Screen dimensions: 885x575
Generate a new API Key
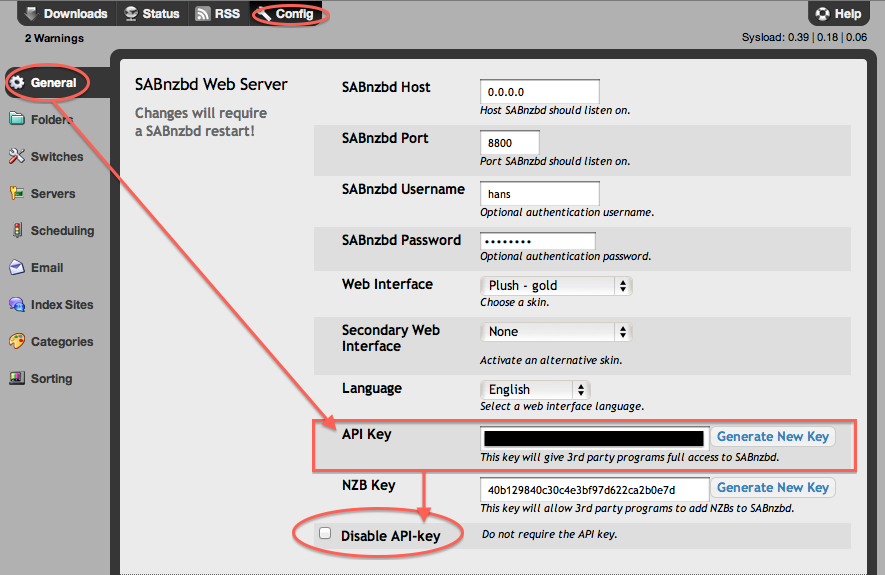coord(773,436)
